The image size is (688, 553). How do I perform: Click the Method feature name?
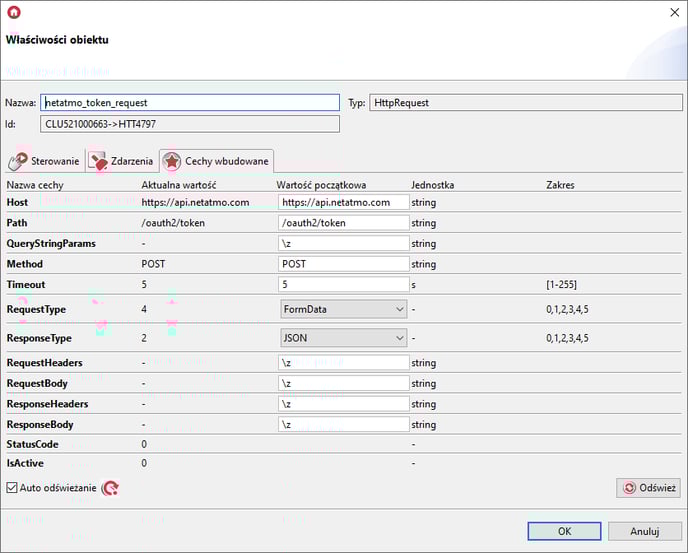tap(25, 264)
